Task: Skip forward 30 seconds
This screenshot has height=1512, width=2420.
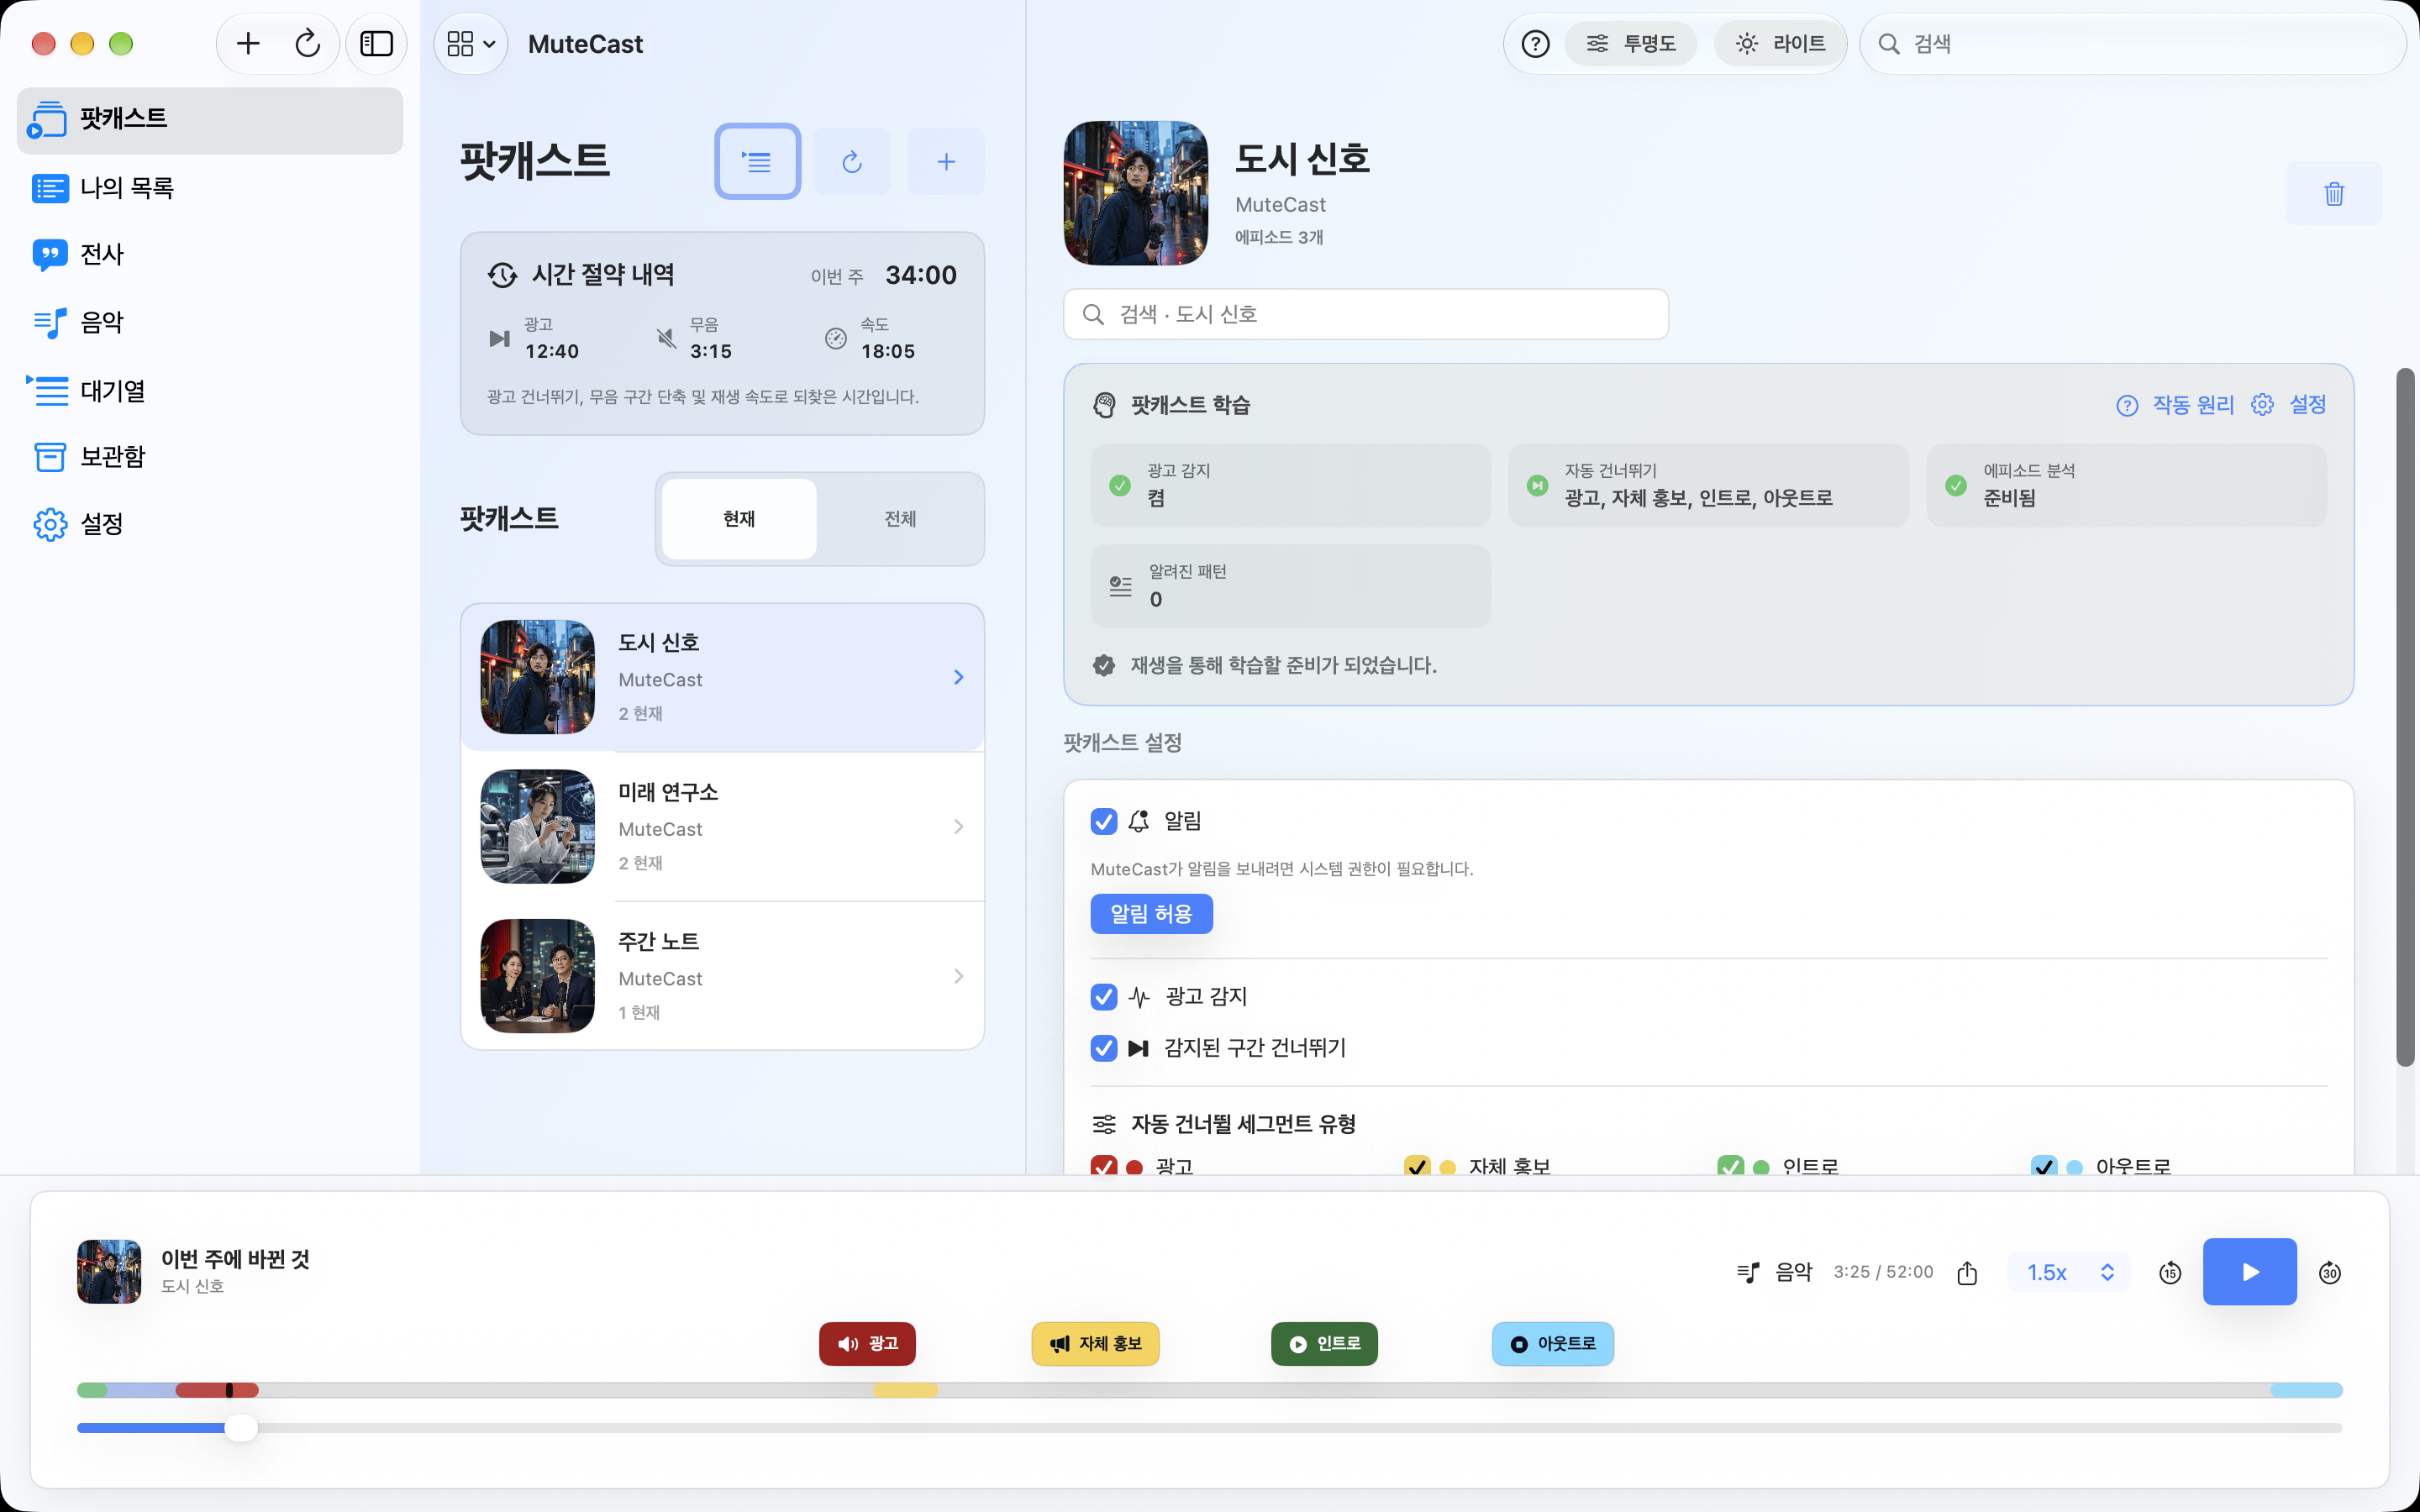Action: (x=2329, y=1272)
